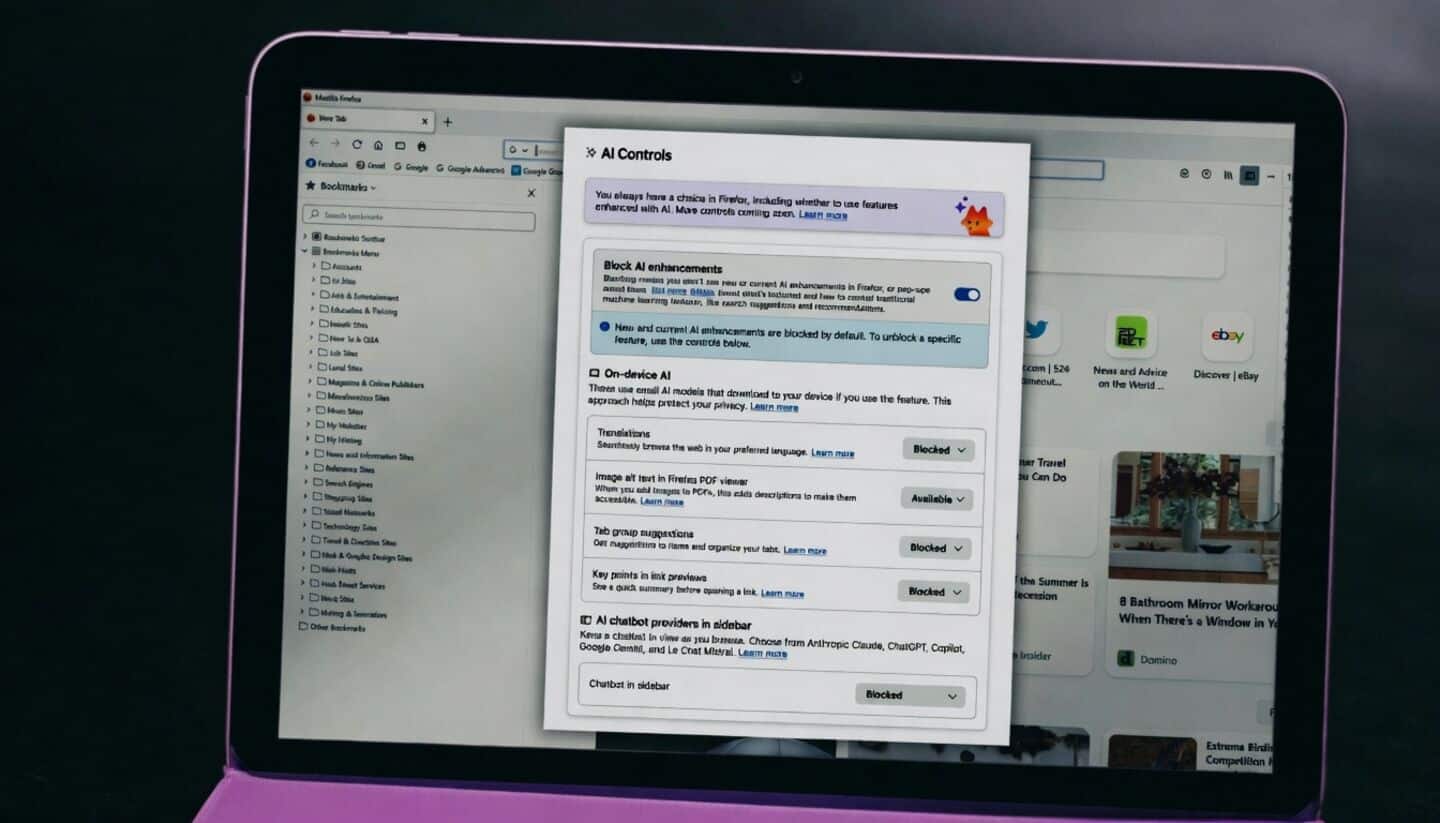
Task: Open a new tab with plus icon
Action: click(447, 122)
